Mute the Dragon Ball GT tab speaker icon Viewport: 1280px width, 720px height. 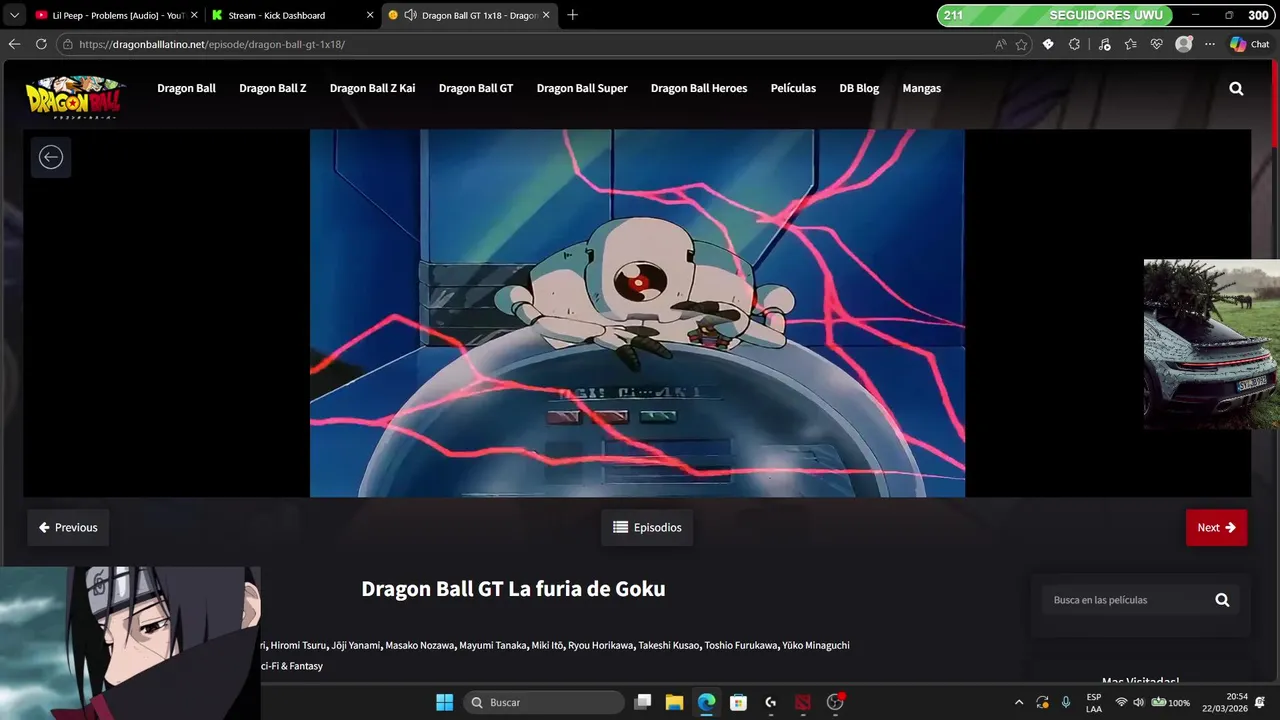pos(410,15)
